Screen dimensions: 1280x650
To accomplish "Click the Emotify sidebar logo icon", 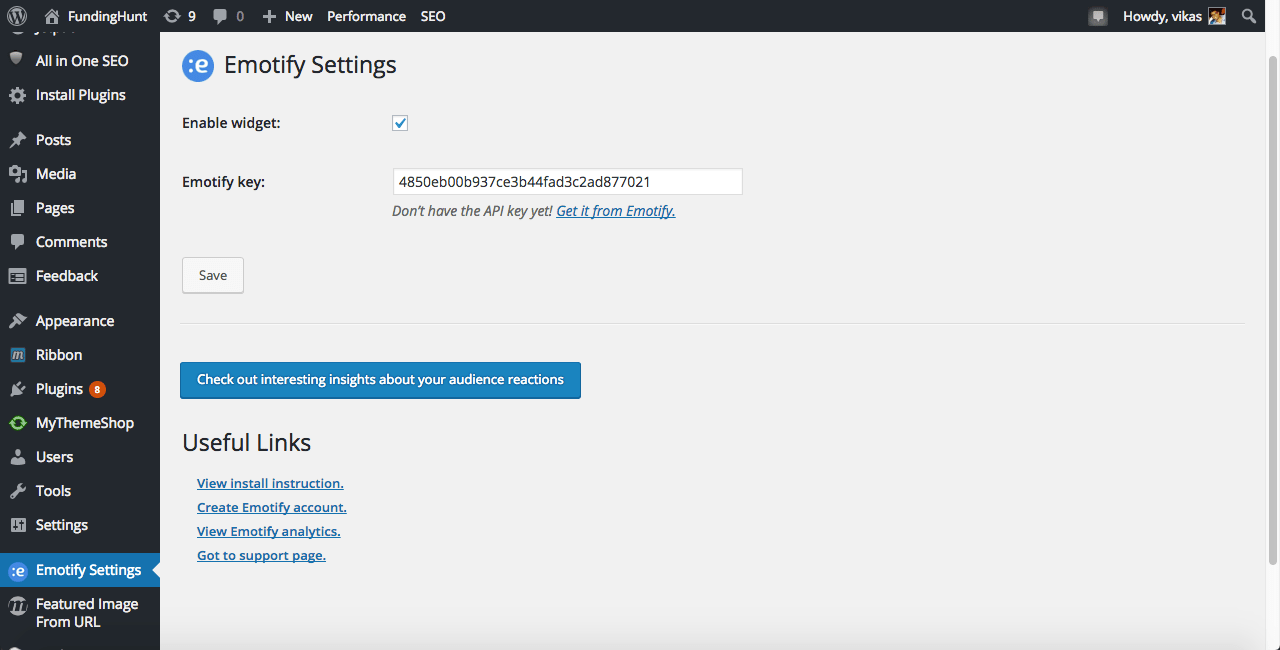I will point(17,570).
